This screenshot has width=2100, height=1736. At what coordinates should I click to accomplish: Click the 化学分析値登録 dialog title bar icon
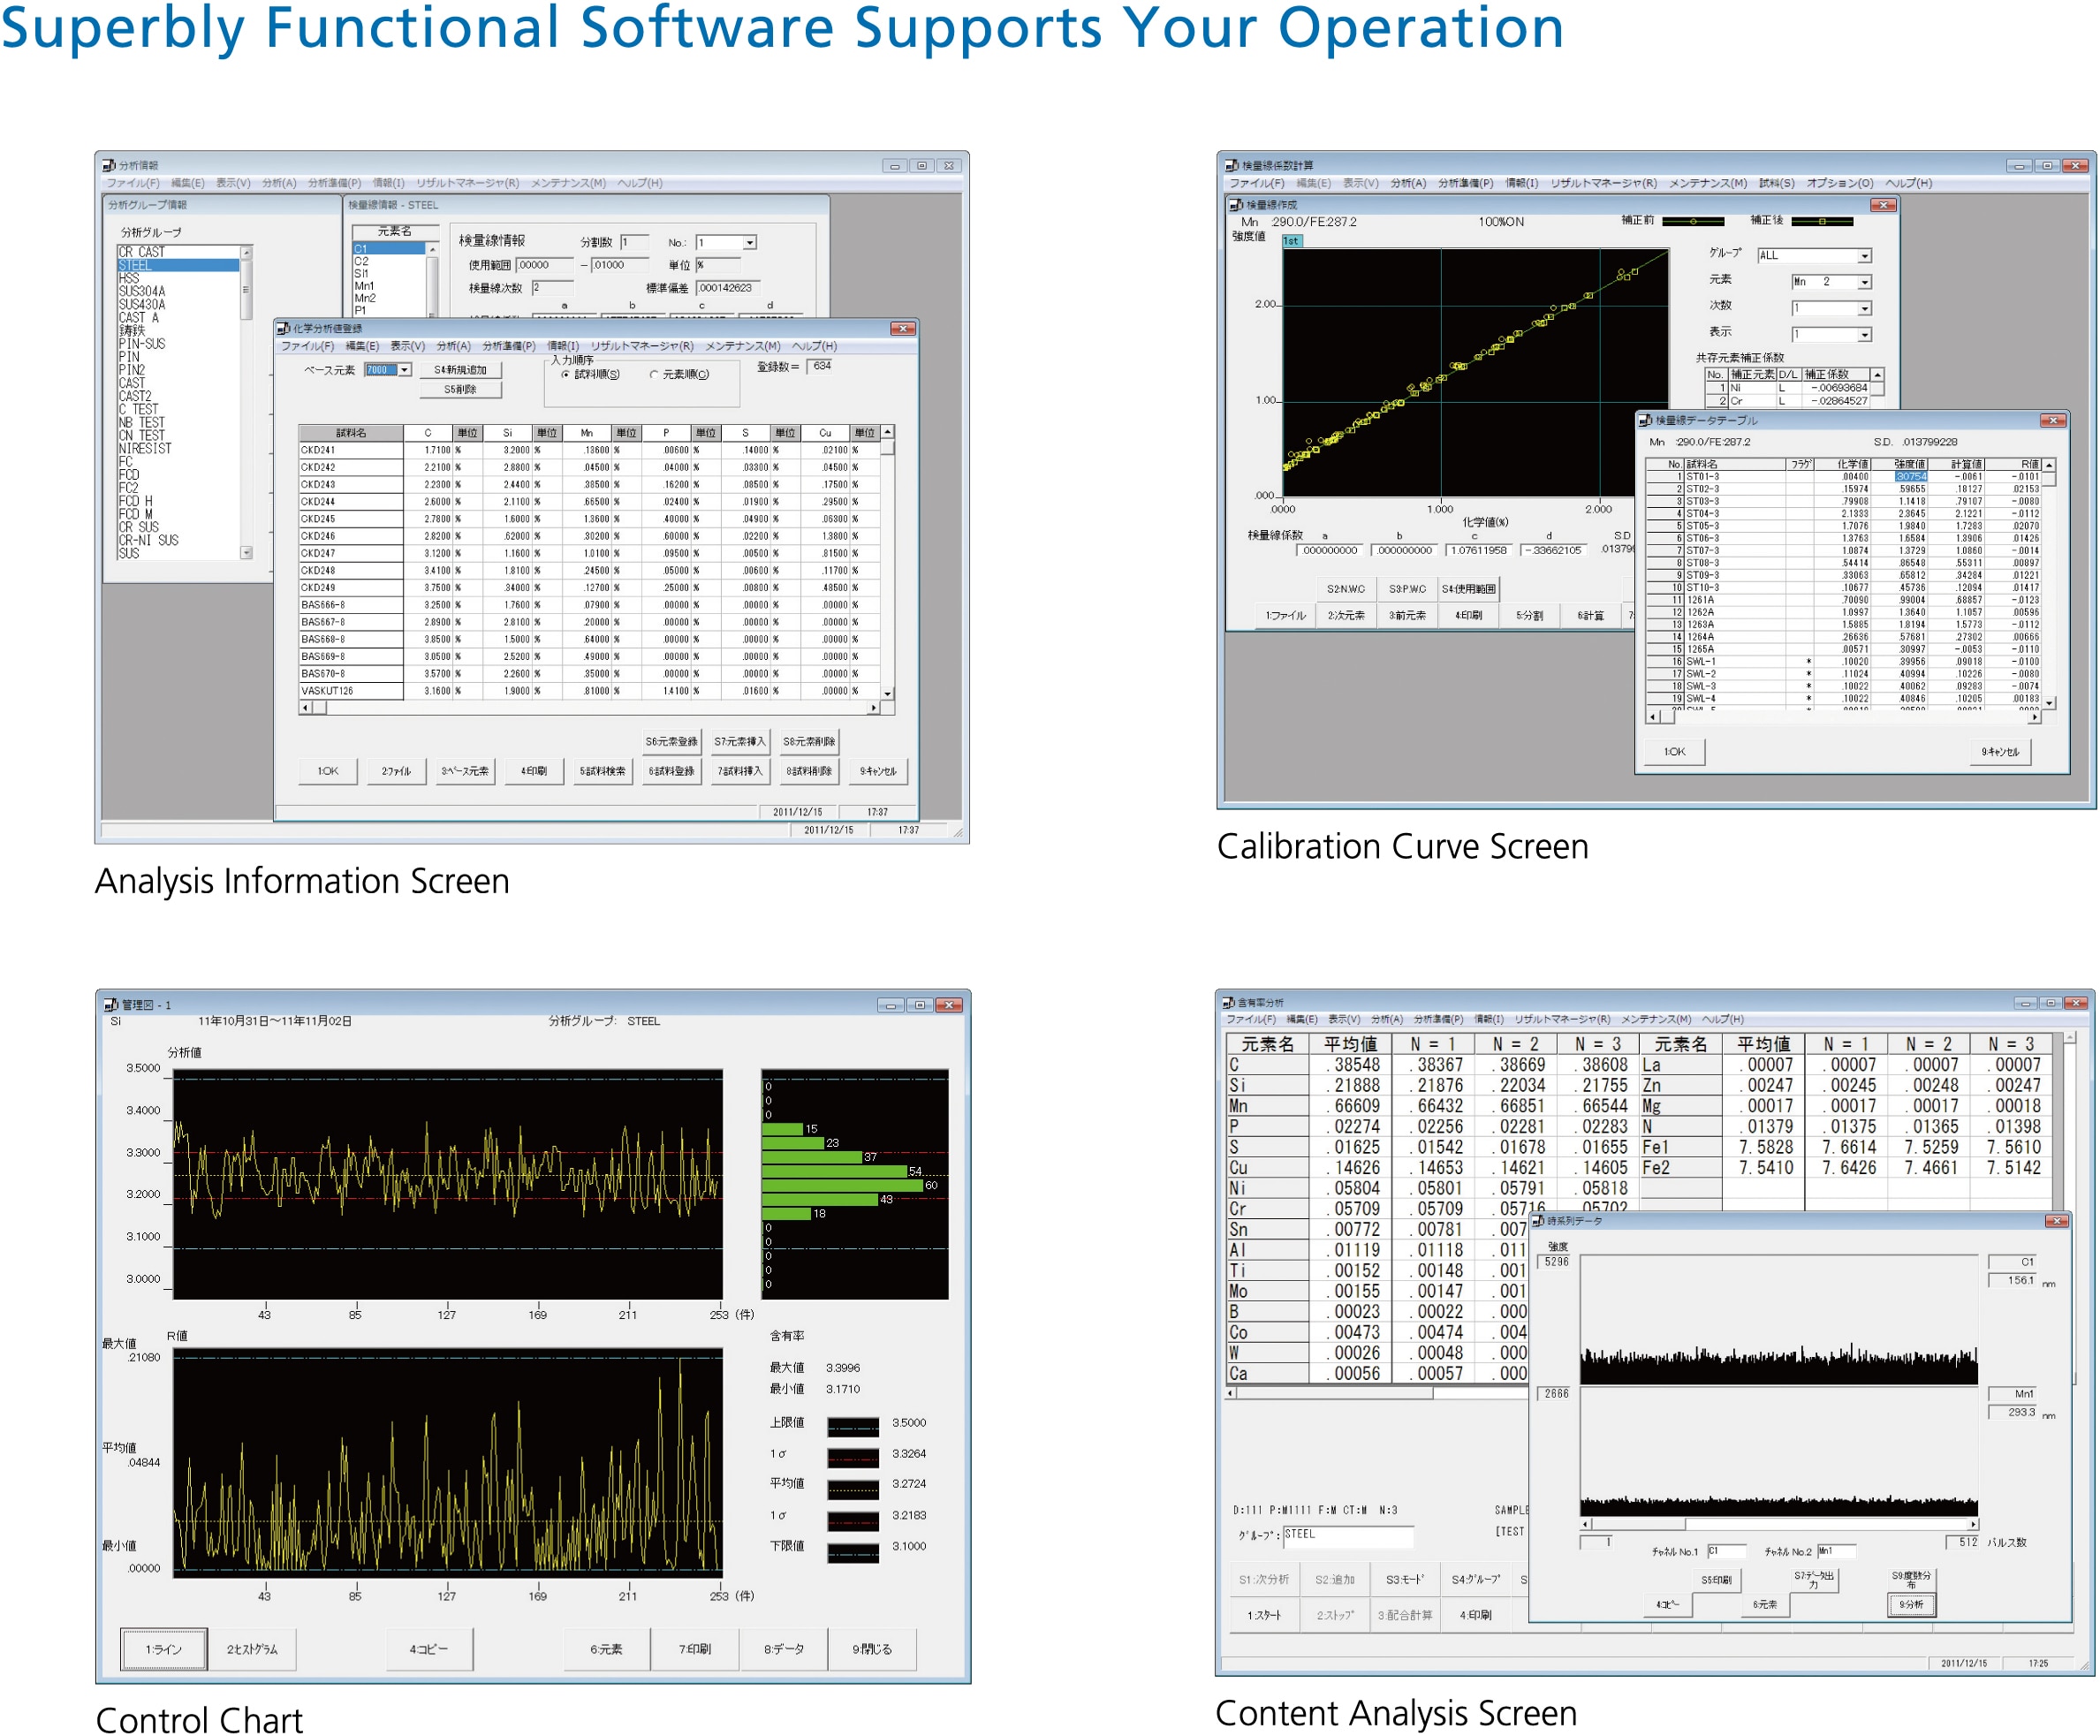point(284,328)
